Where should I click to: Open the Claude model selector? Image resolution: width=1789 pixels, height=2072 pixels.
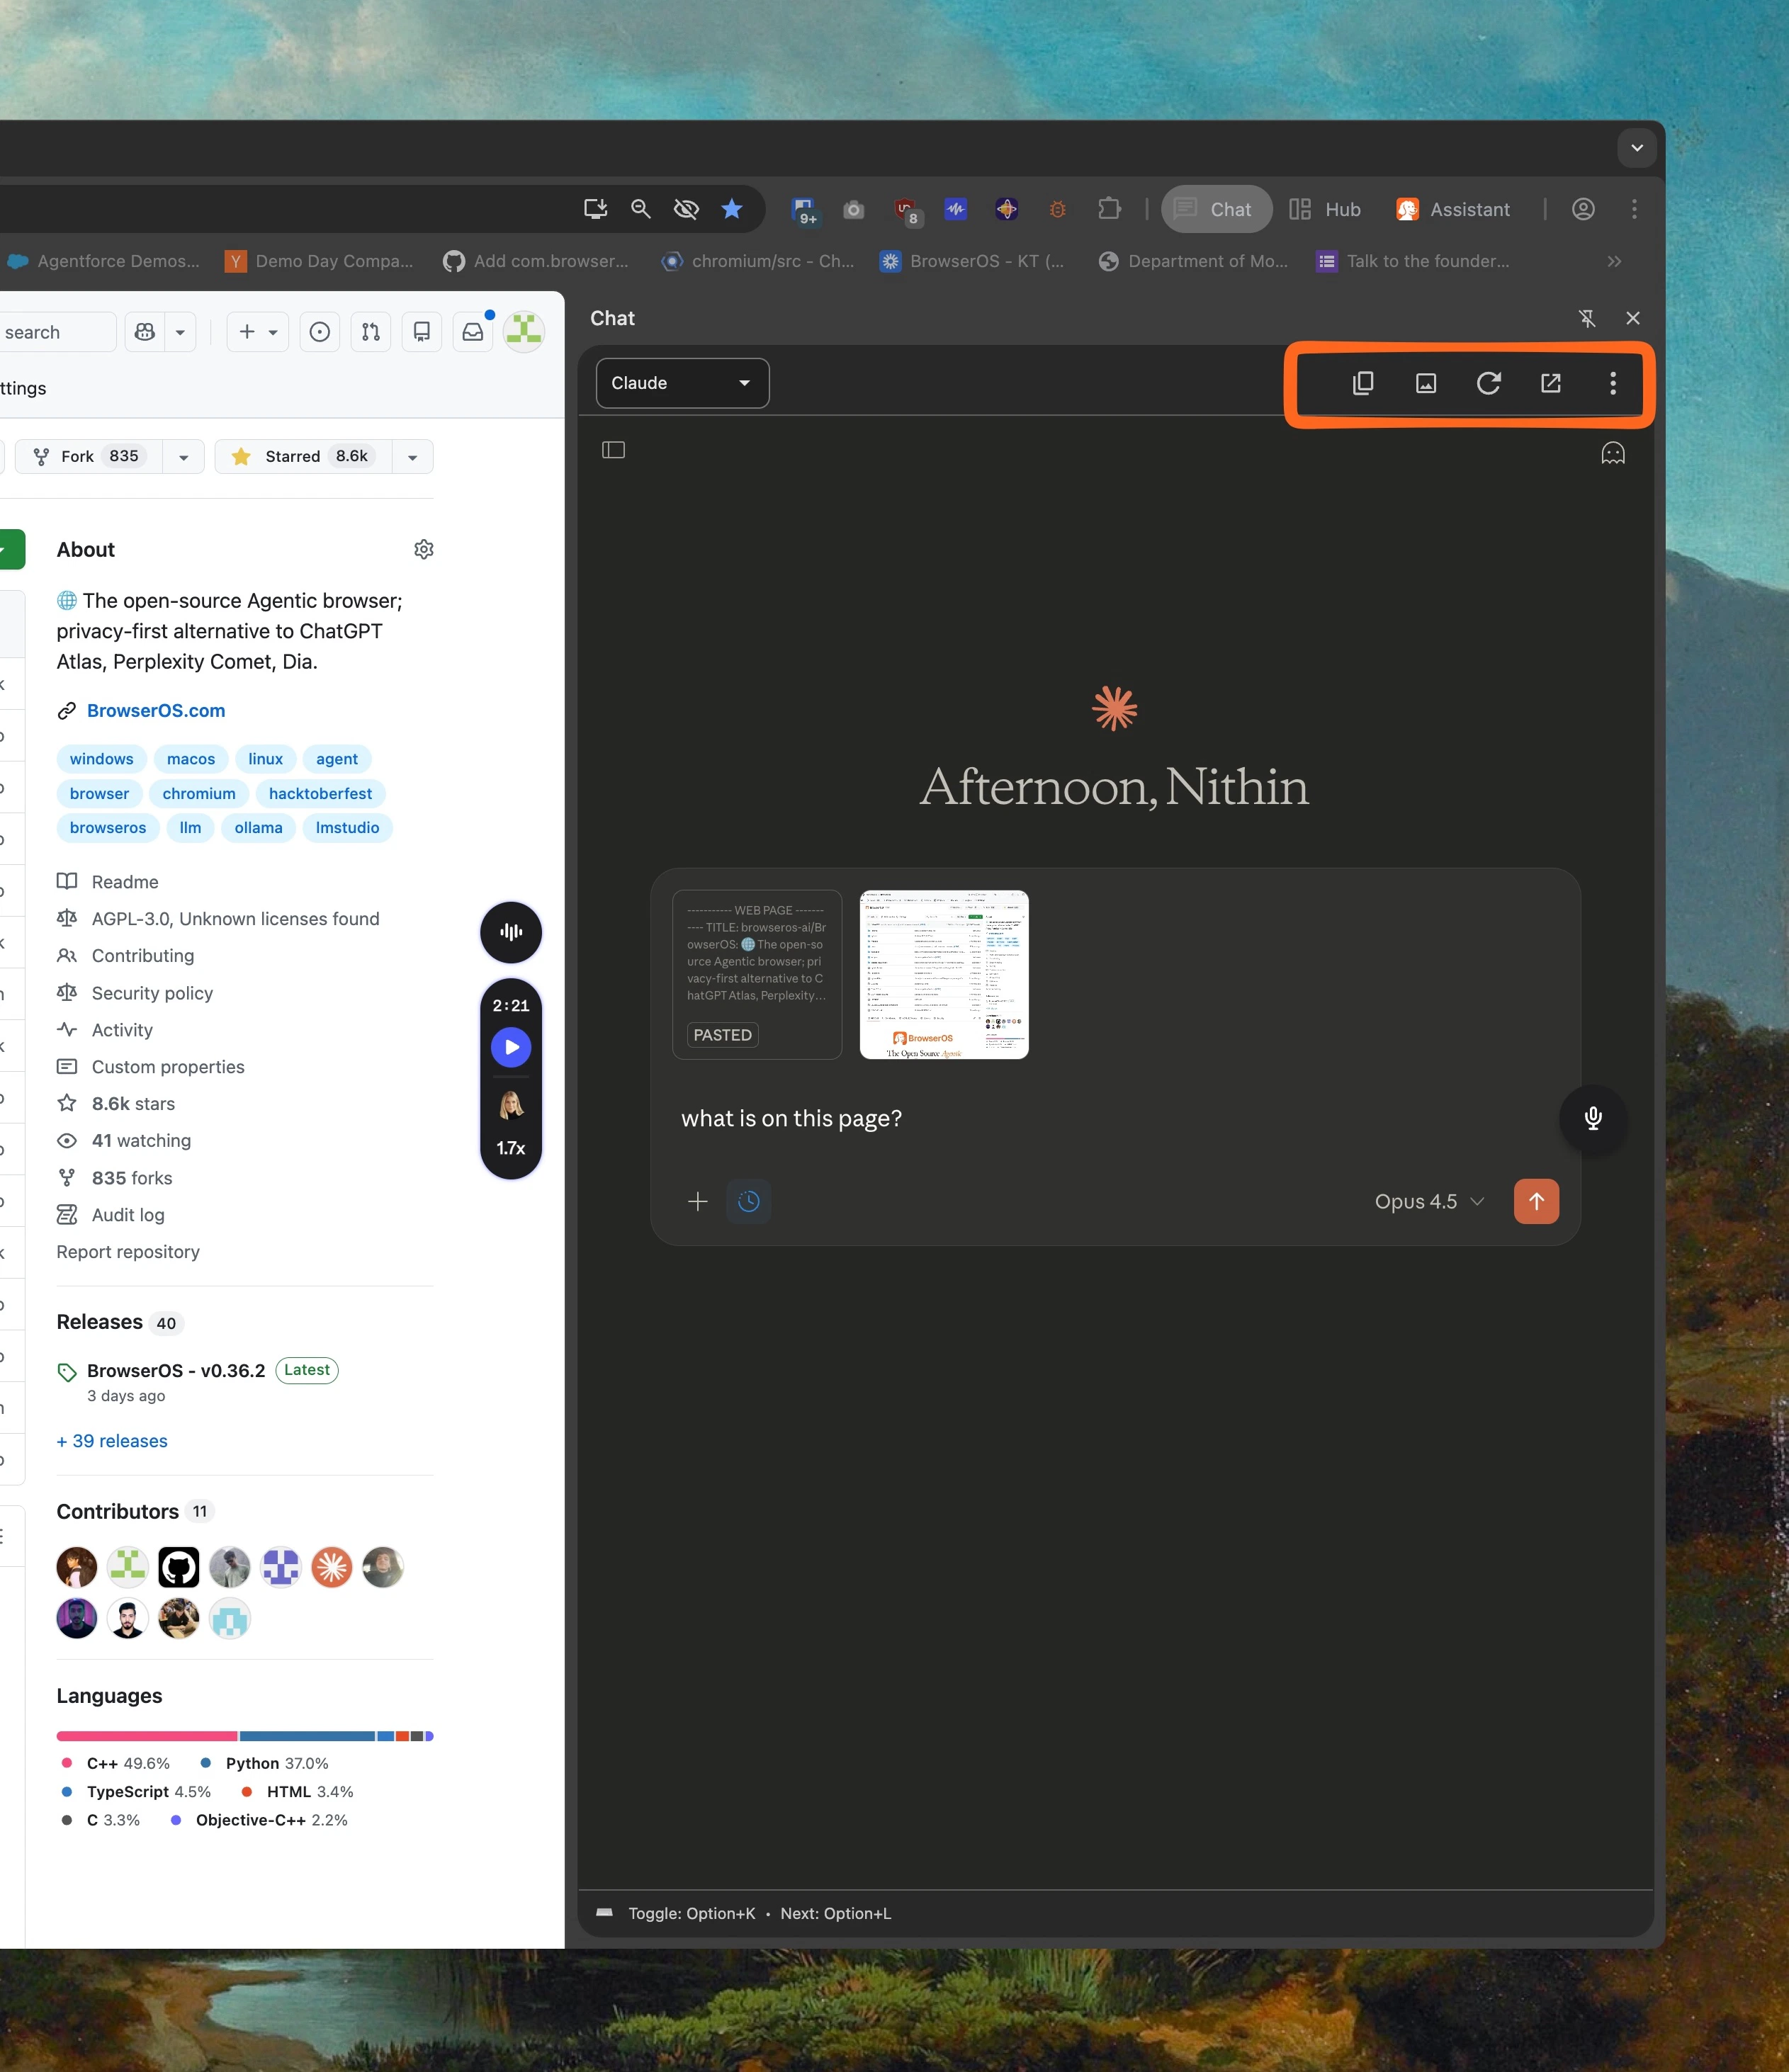point(682,382)
